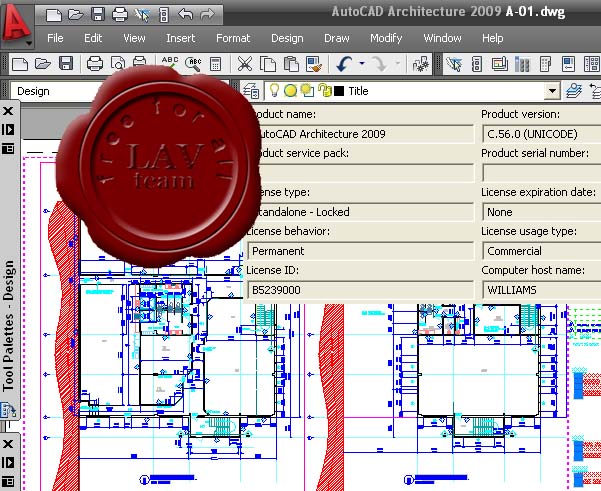
Task: Open the AutoCAD application menu logo
Action: point(15,23)
